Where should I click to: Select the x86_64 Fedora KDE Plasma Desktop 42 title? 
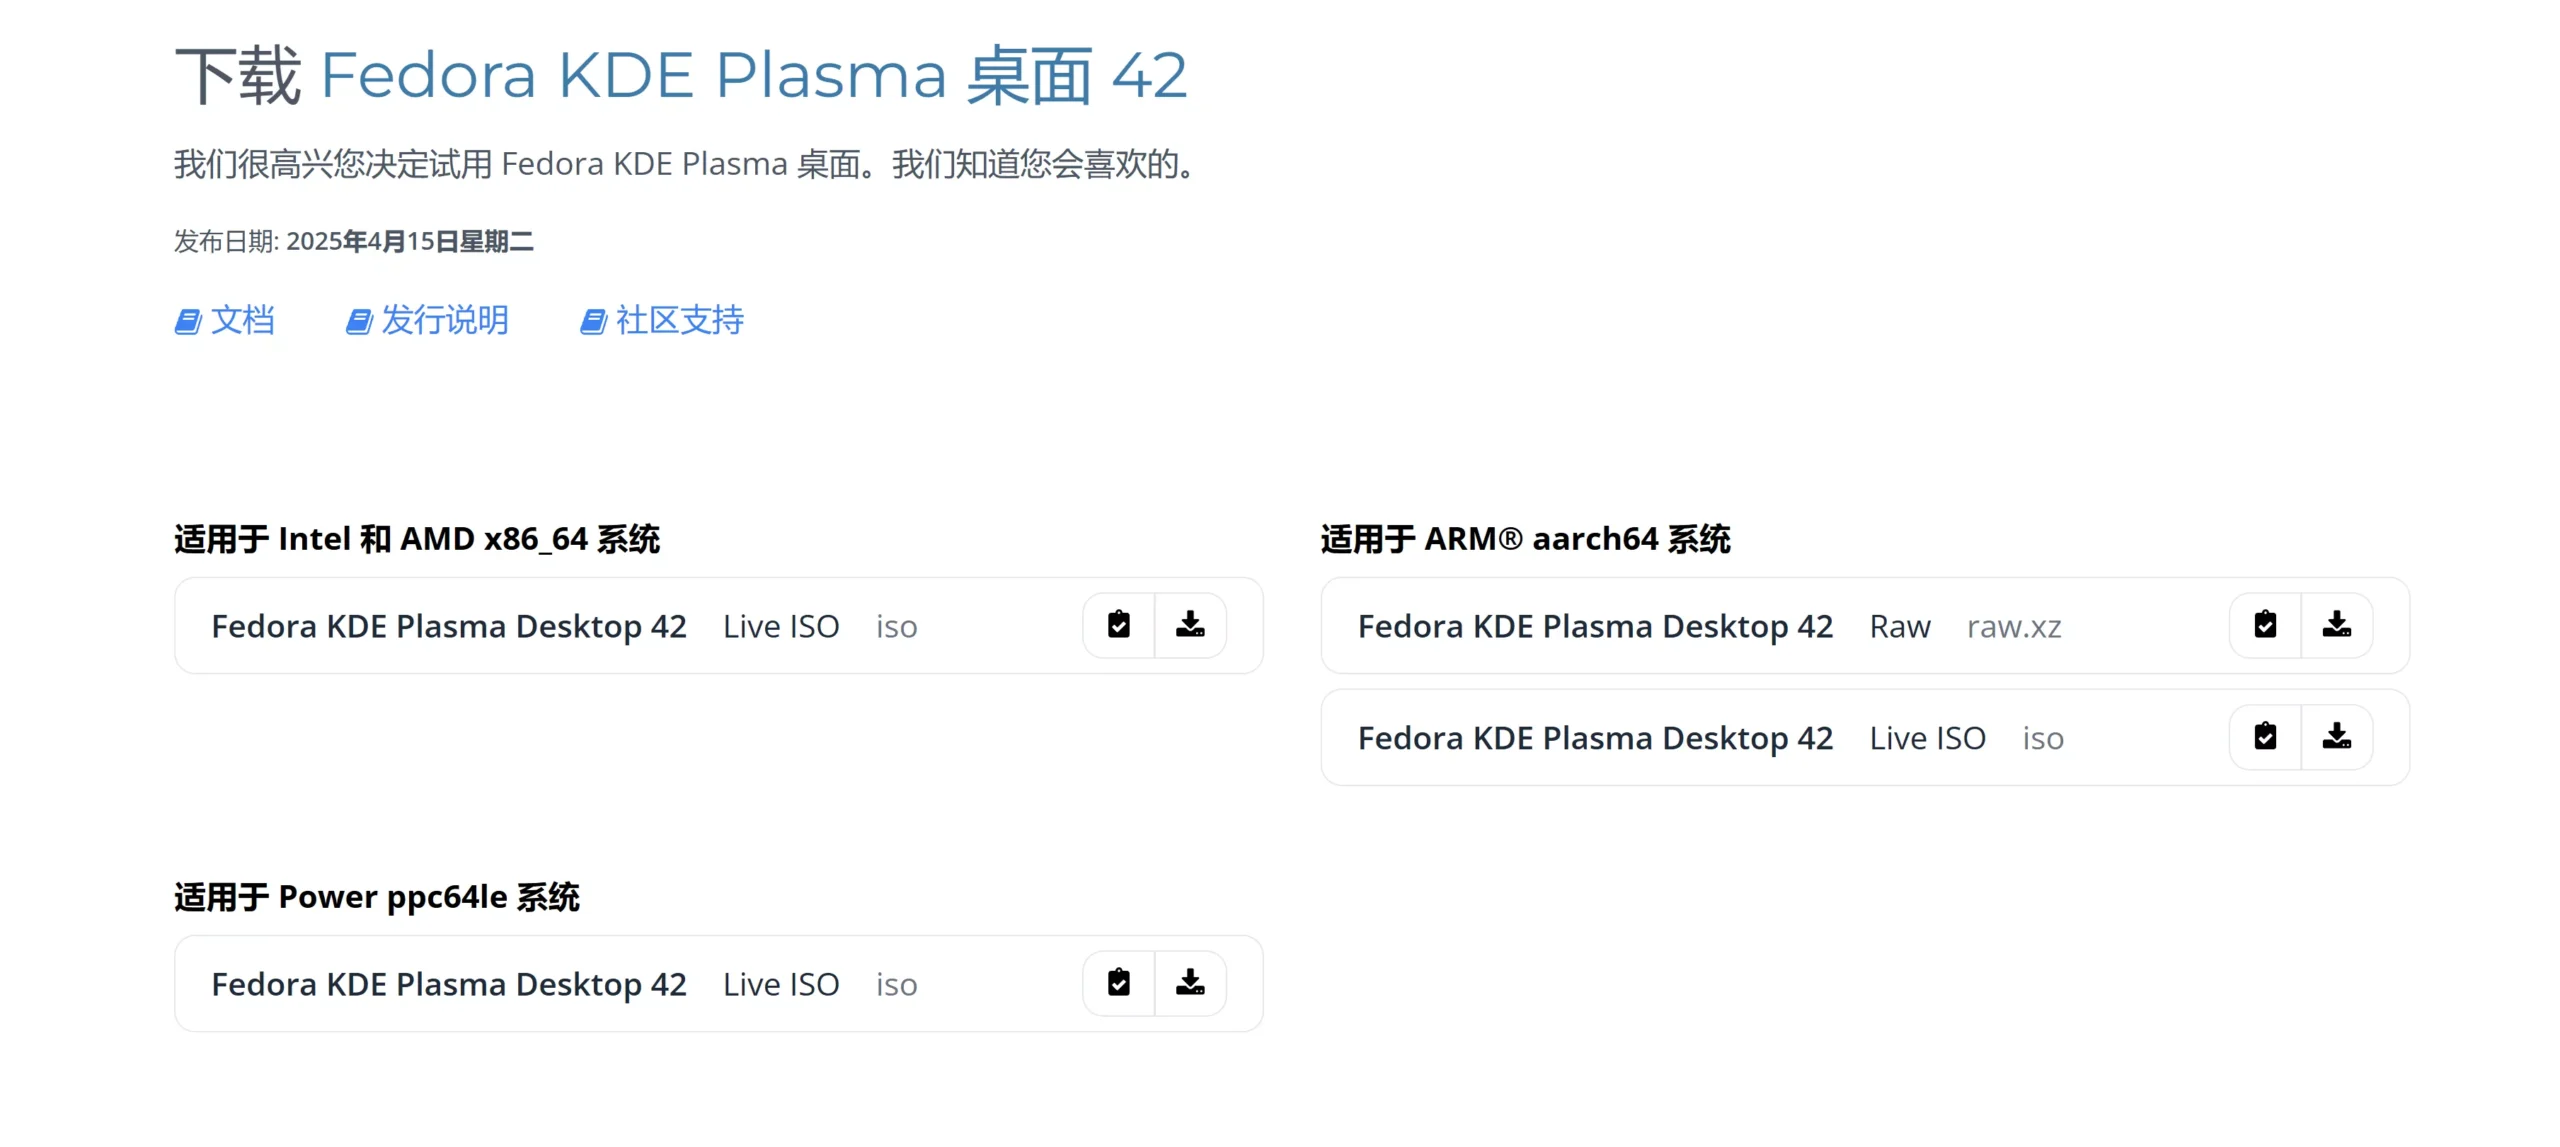448,626
